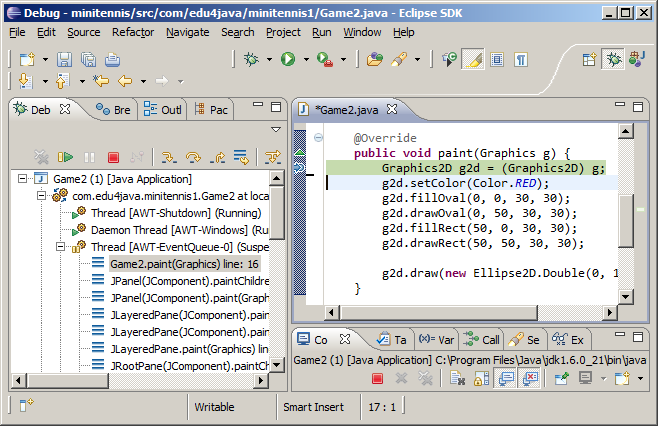Toggle Mark Occurrences highlighter icon

click(473, 60)
